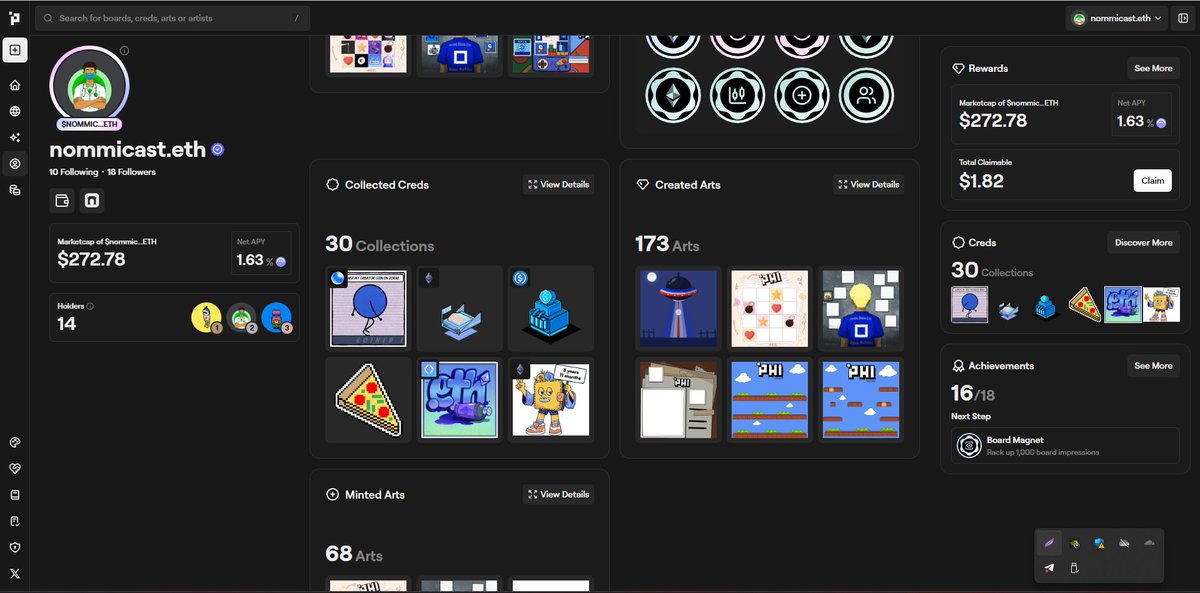Select the Home icon in the sidebar

pos(14,84)
